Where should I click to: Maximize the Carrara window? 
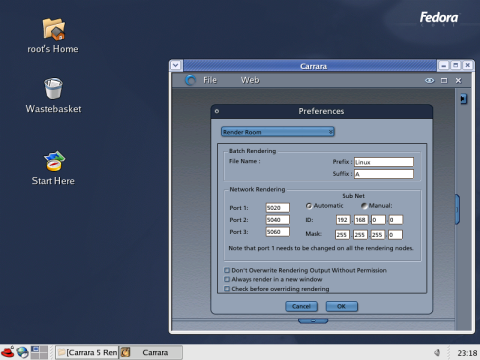tap(455, 66)
